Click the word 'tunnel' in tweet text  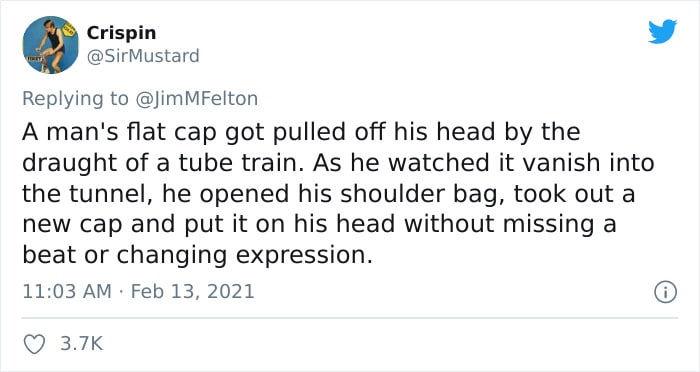coord(112,194)
